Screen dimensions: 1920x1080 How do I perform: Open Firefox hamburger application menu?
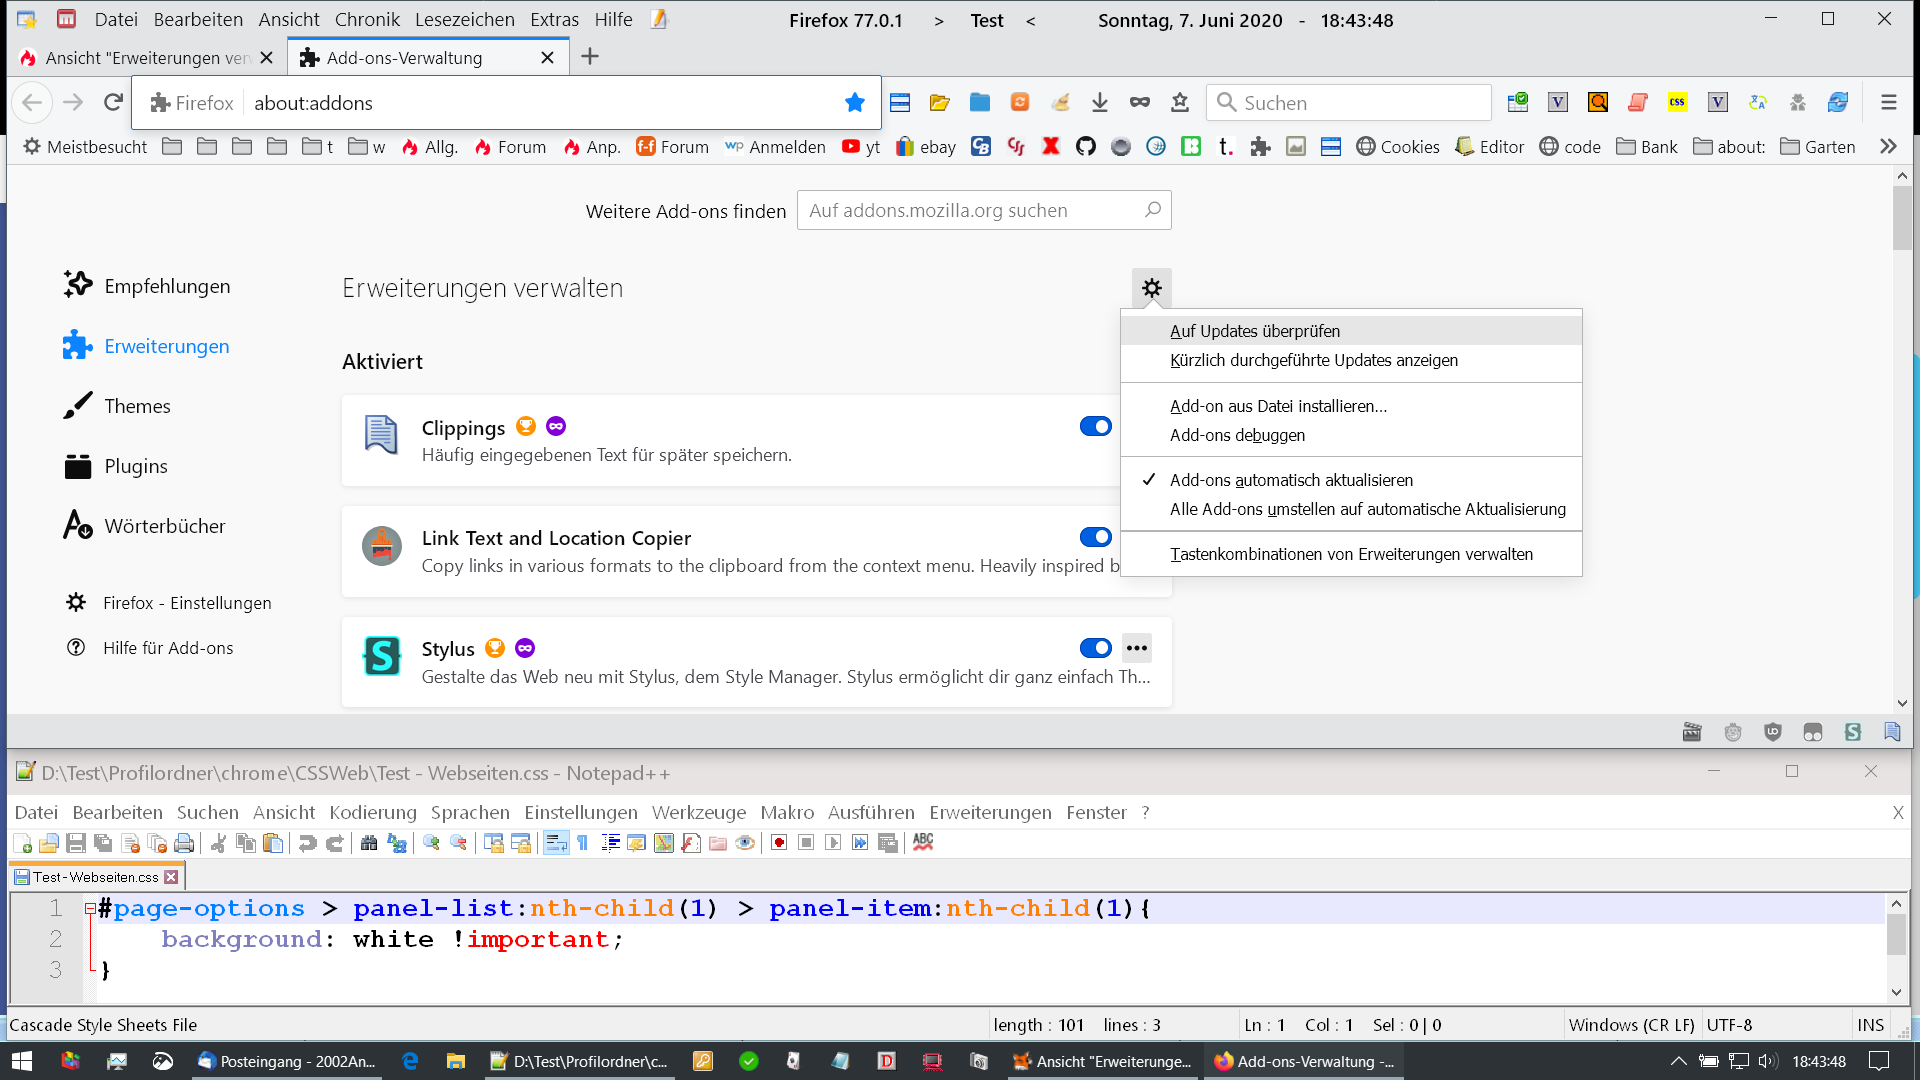pyautogui.click(x=1888, y=102)
